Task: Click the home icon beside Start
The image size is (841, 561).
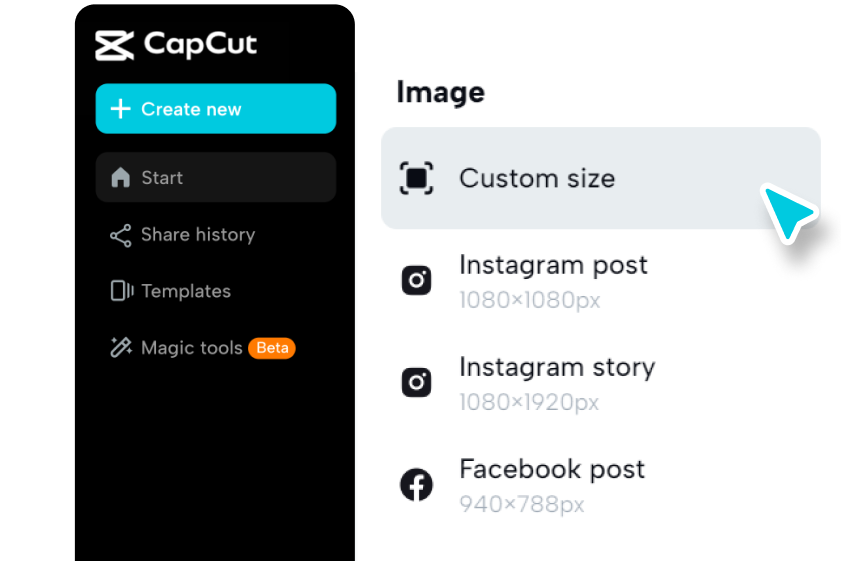Action: [x=121, y=178]
